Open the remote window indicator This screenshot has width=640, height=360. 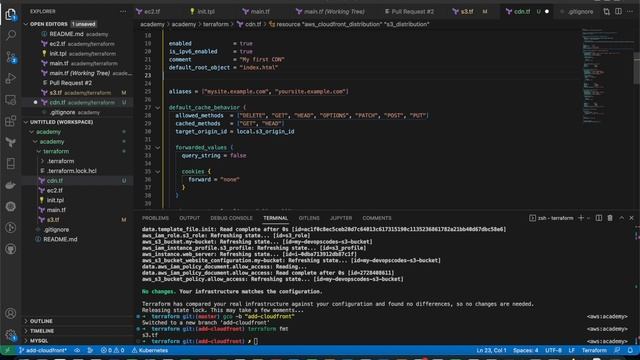pos(7,350)
